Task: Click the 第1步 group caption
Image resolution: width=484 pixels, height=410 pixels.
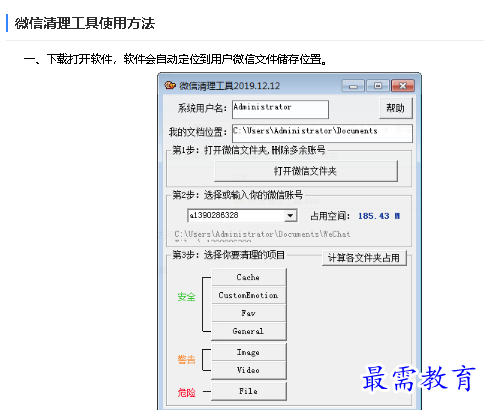Action: coord(249,150)
